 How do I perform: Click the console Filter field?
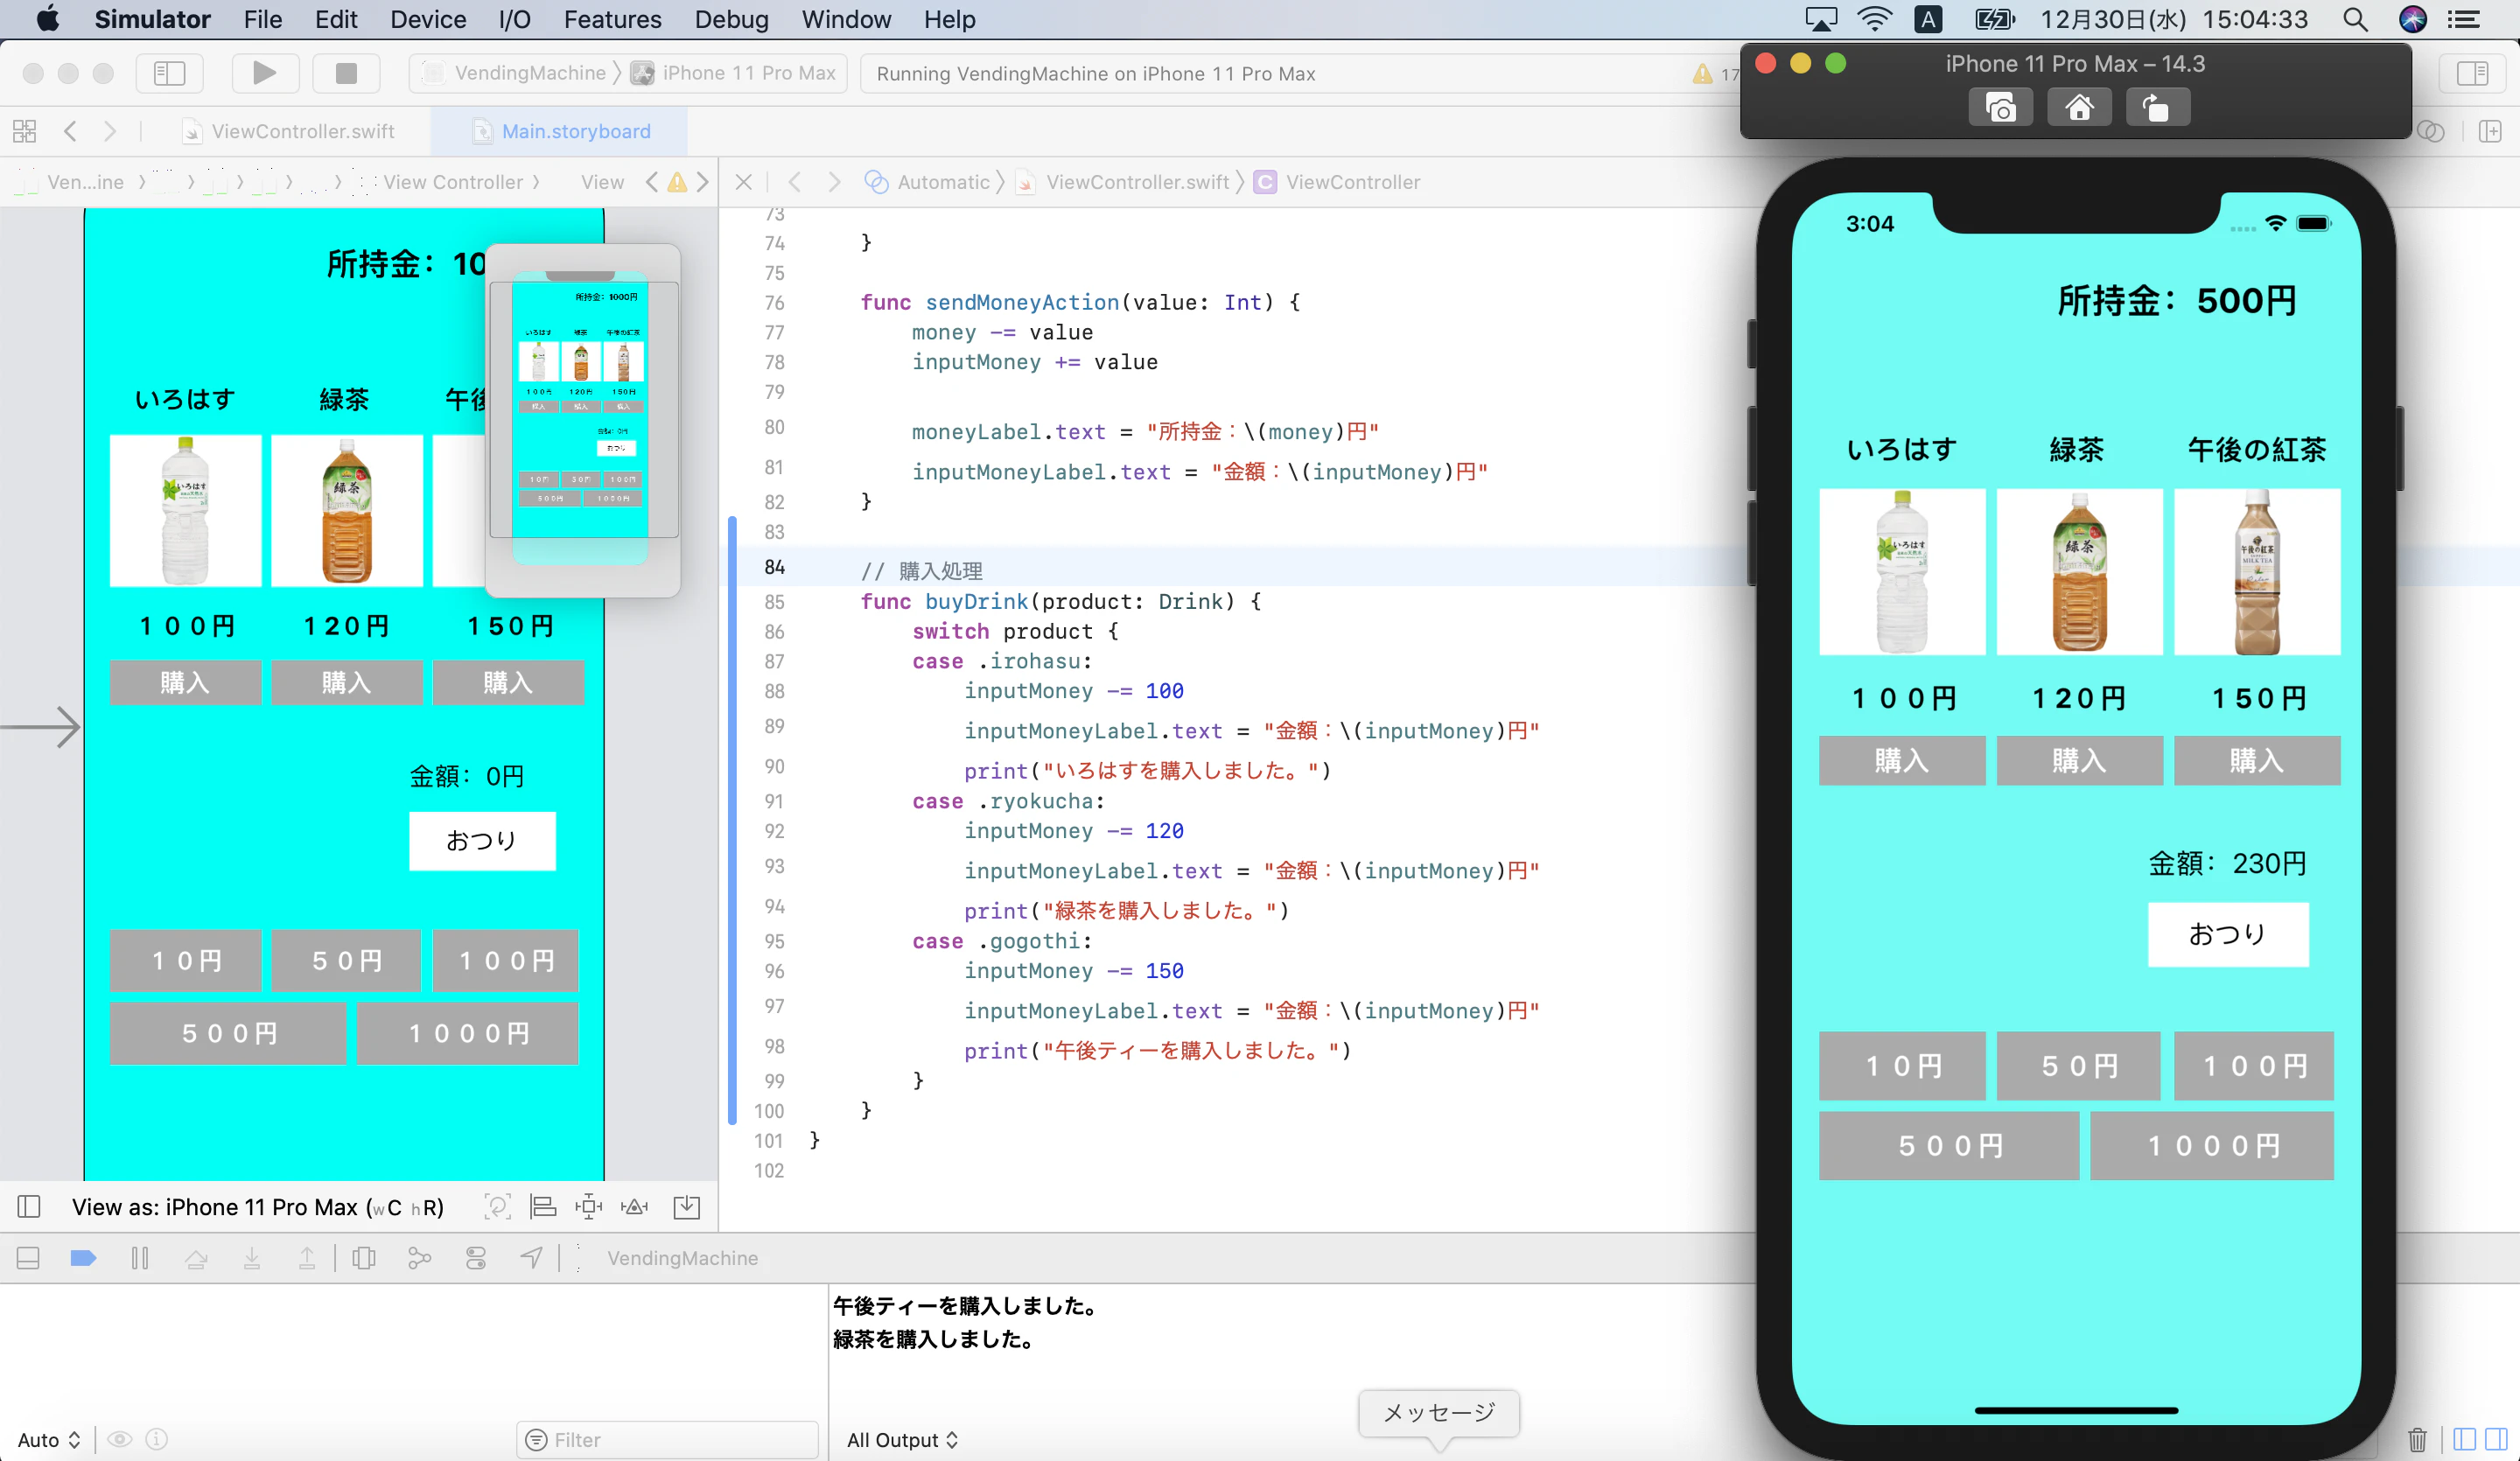pos(668,1439)
